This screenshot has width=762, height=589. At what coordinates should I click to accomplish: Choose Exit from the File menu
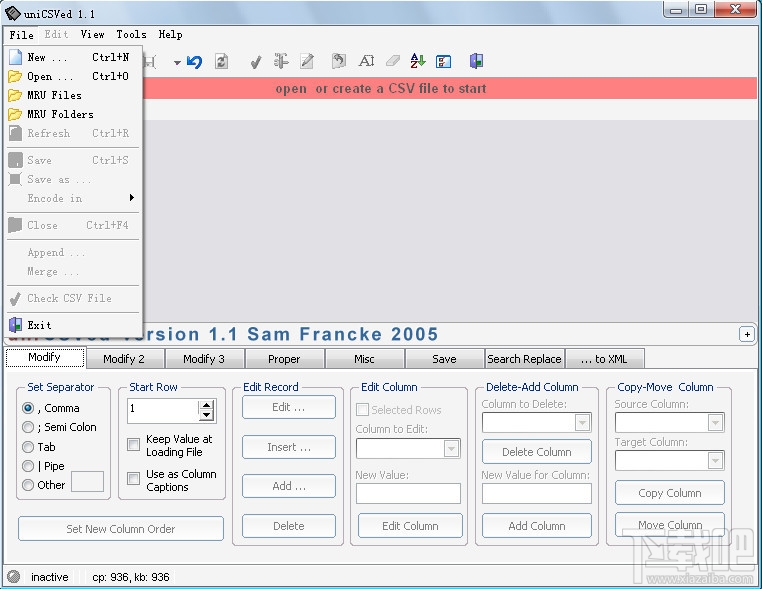pos(73,325)
